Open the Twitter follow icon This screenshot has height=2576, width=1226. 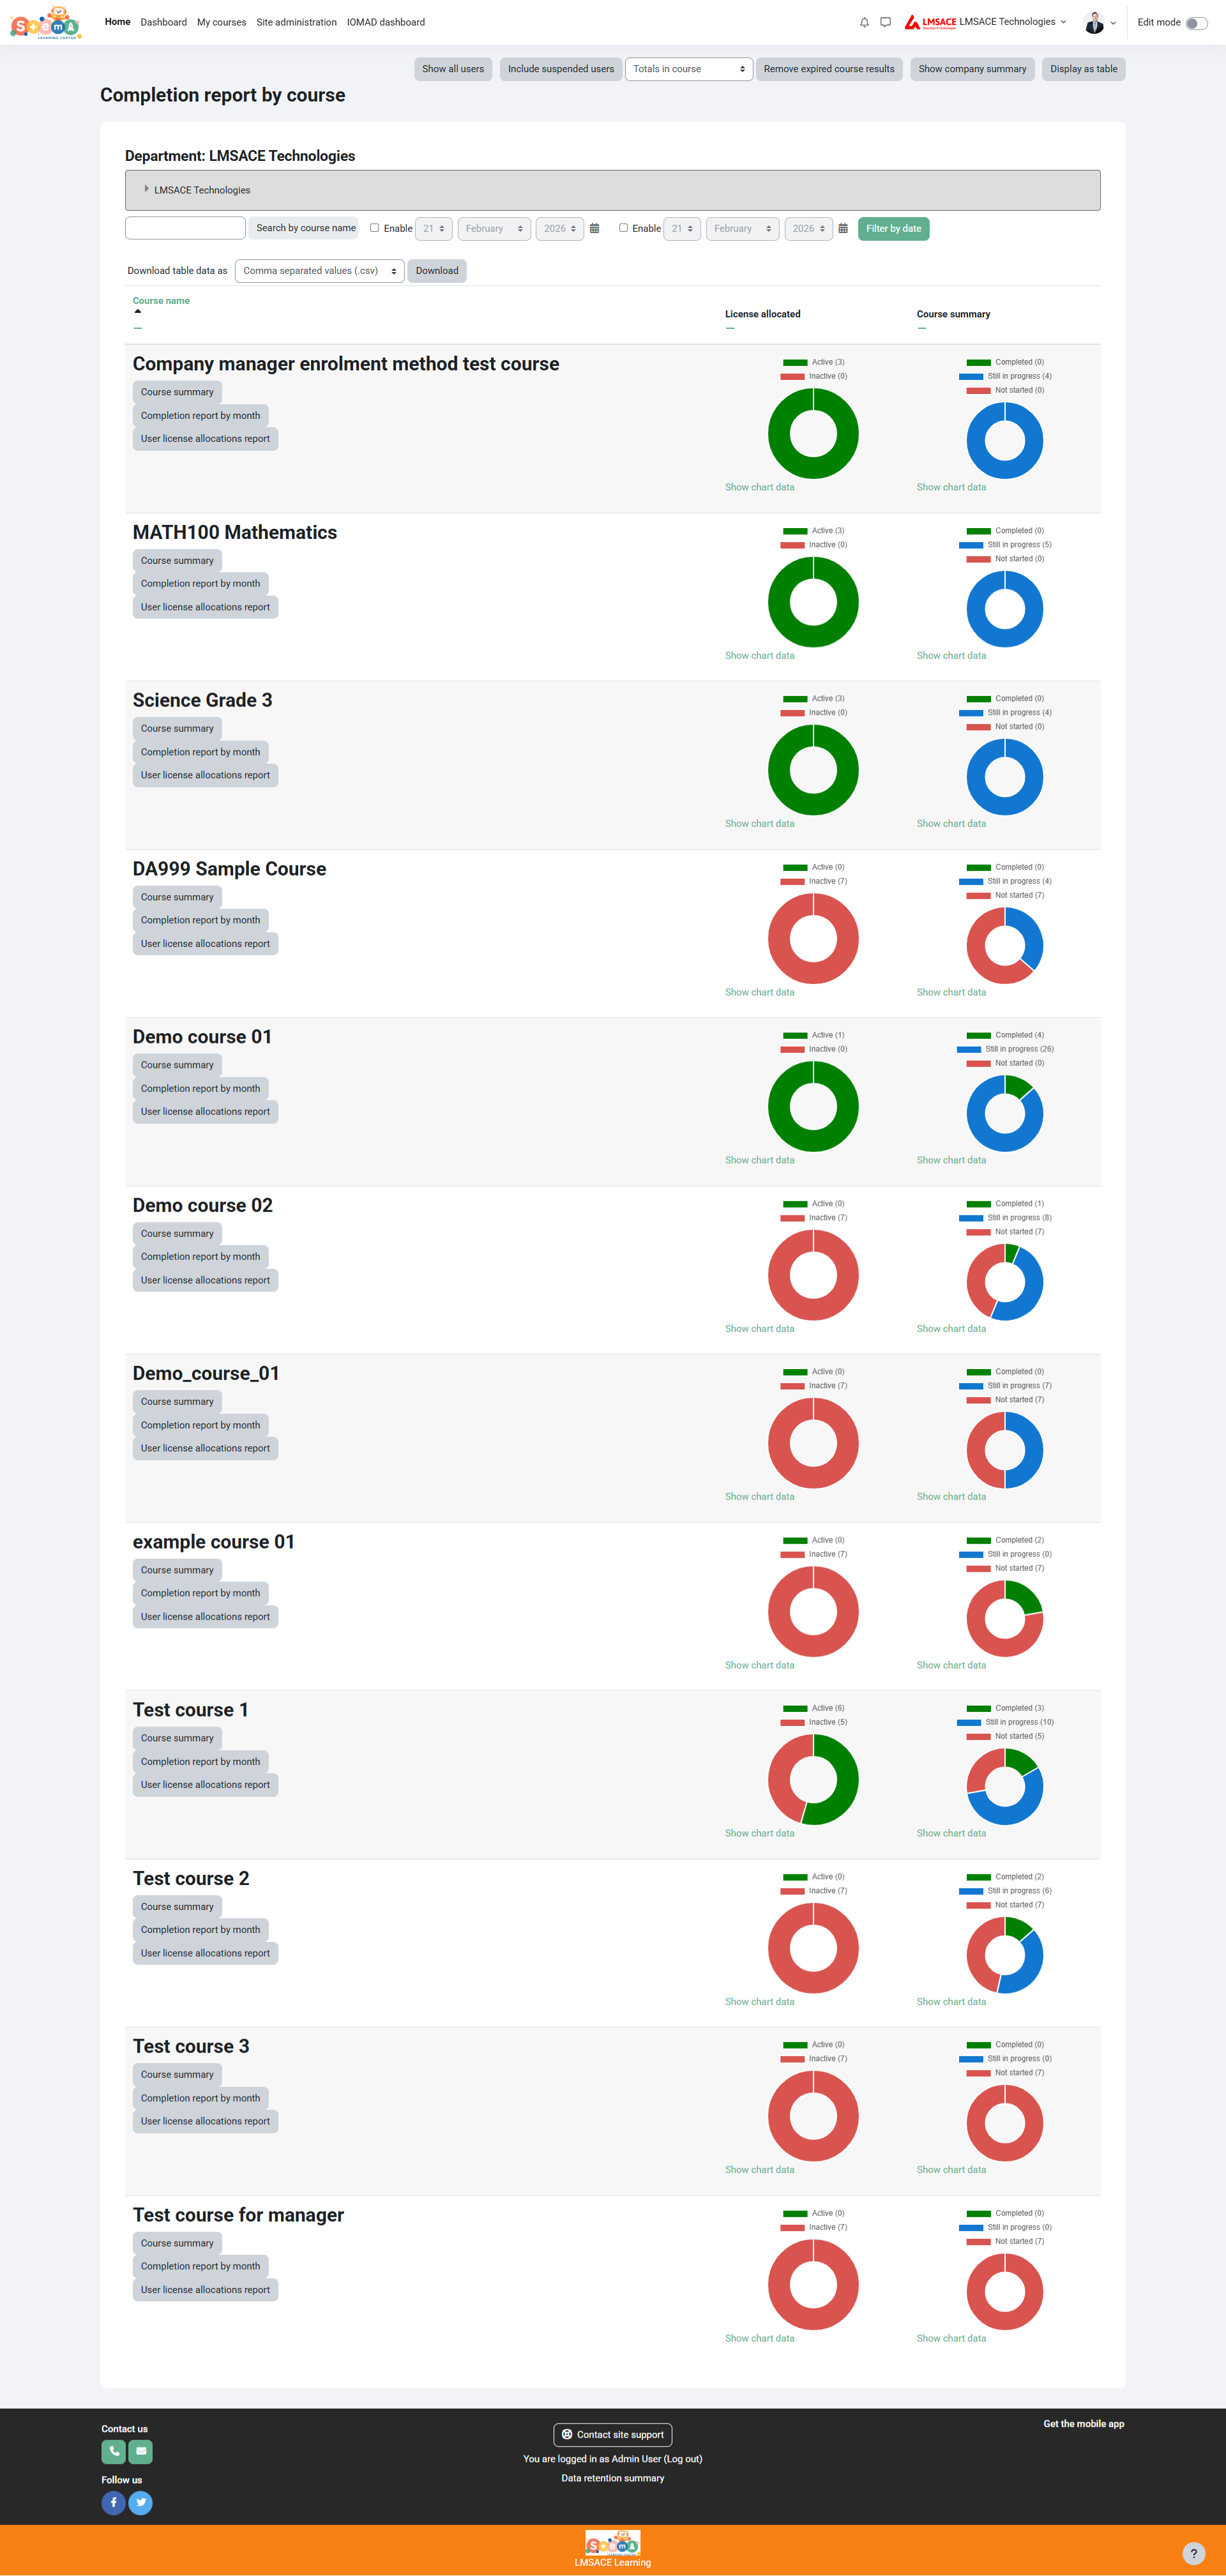(x=141, y=2502)
